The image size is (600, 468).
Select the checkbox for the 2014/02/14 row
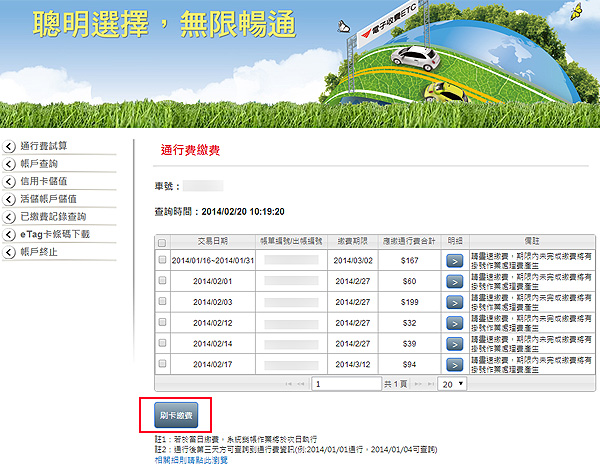[x=162, y=343]
